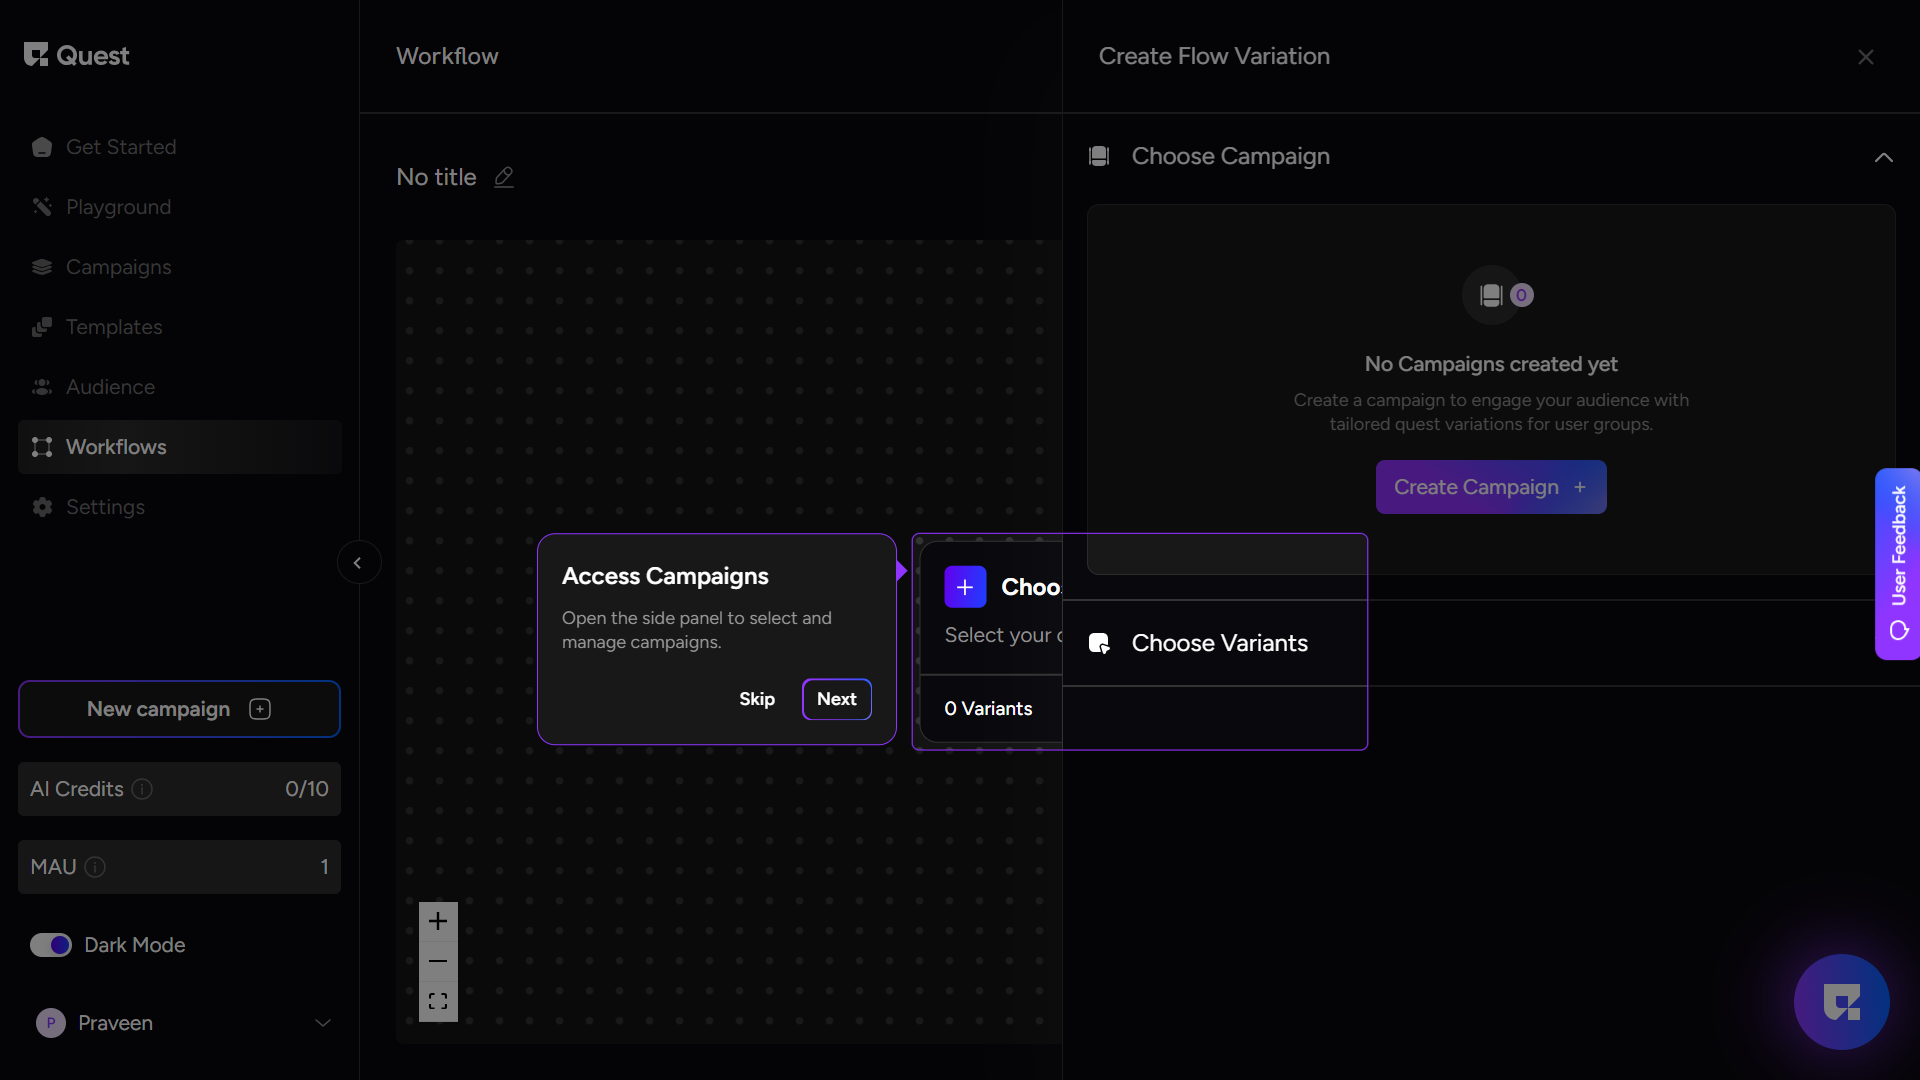1920x1080 pixels.
Task: Open the User Feedback side tab
Action: pos(1897,563)
